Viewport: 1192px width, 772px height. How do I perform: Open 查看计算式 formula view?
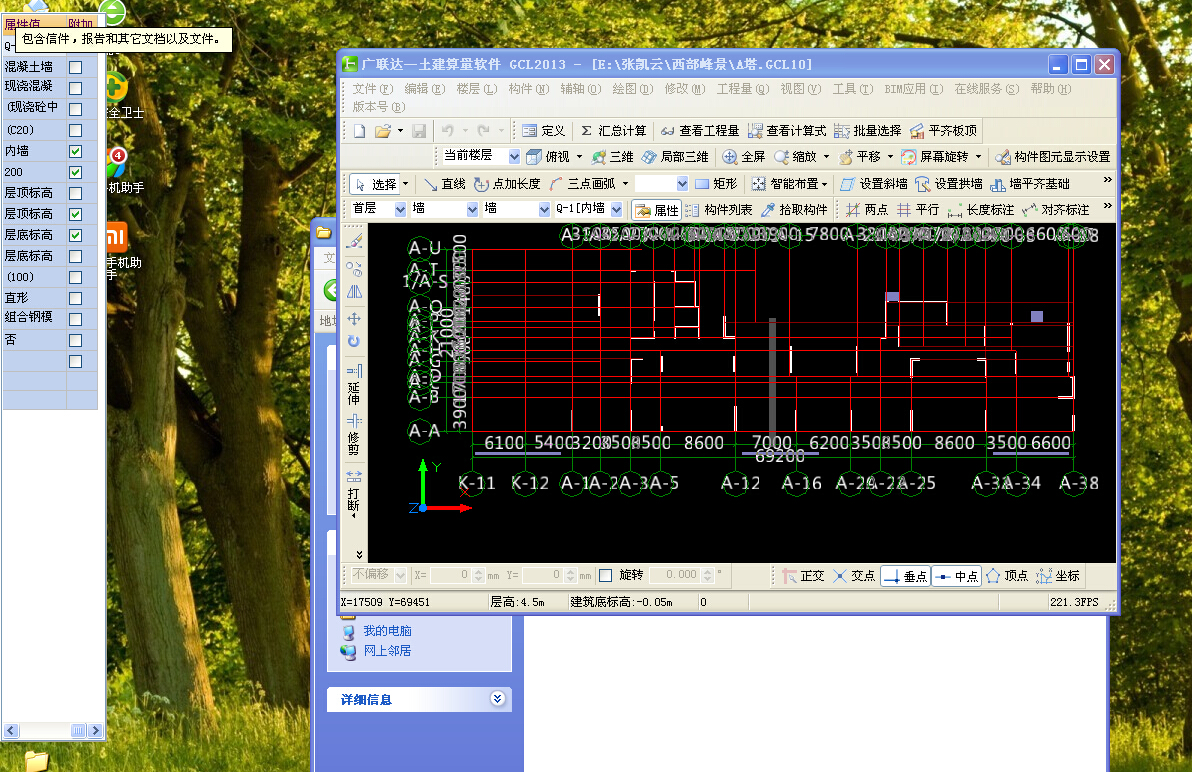click(787, 131)
